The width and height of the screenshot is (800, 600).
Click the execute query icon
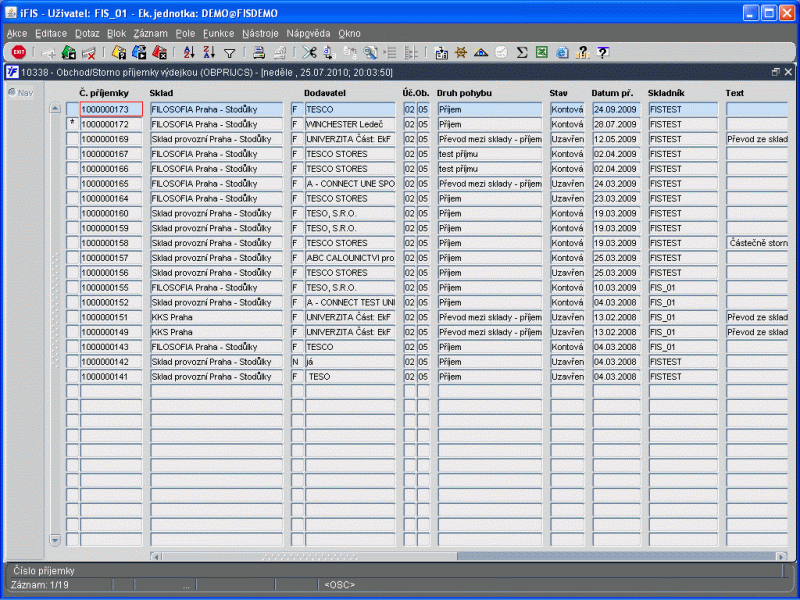click(139, 52)
